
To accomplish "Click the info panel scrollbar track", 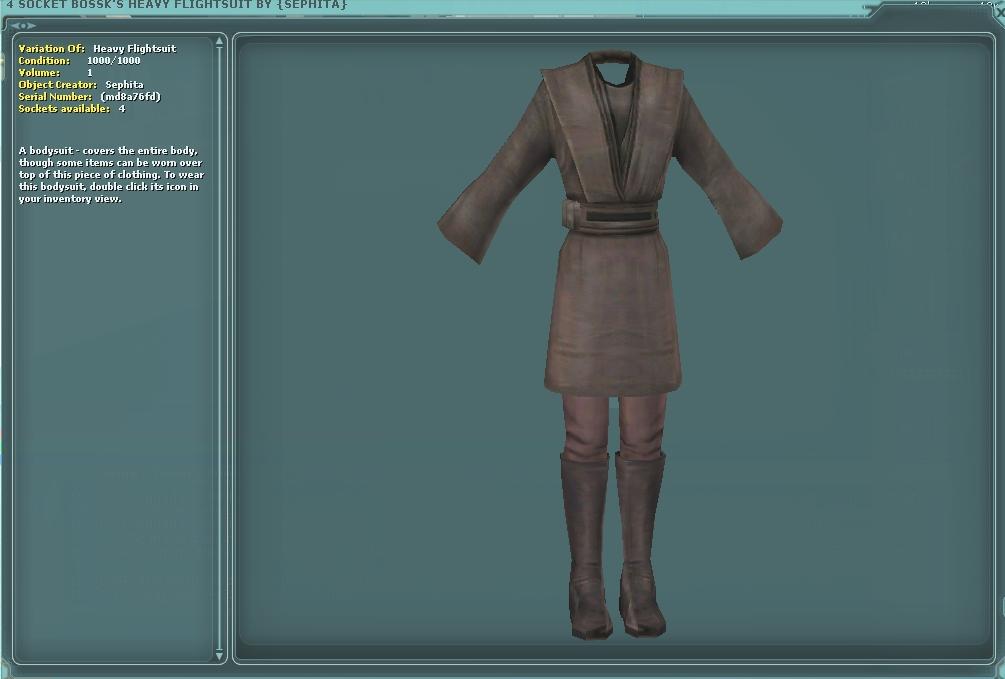I will click(219, 348).
